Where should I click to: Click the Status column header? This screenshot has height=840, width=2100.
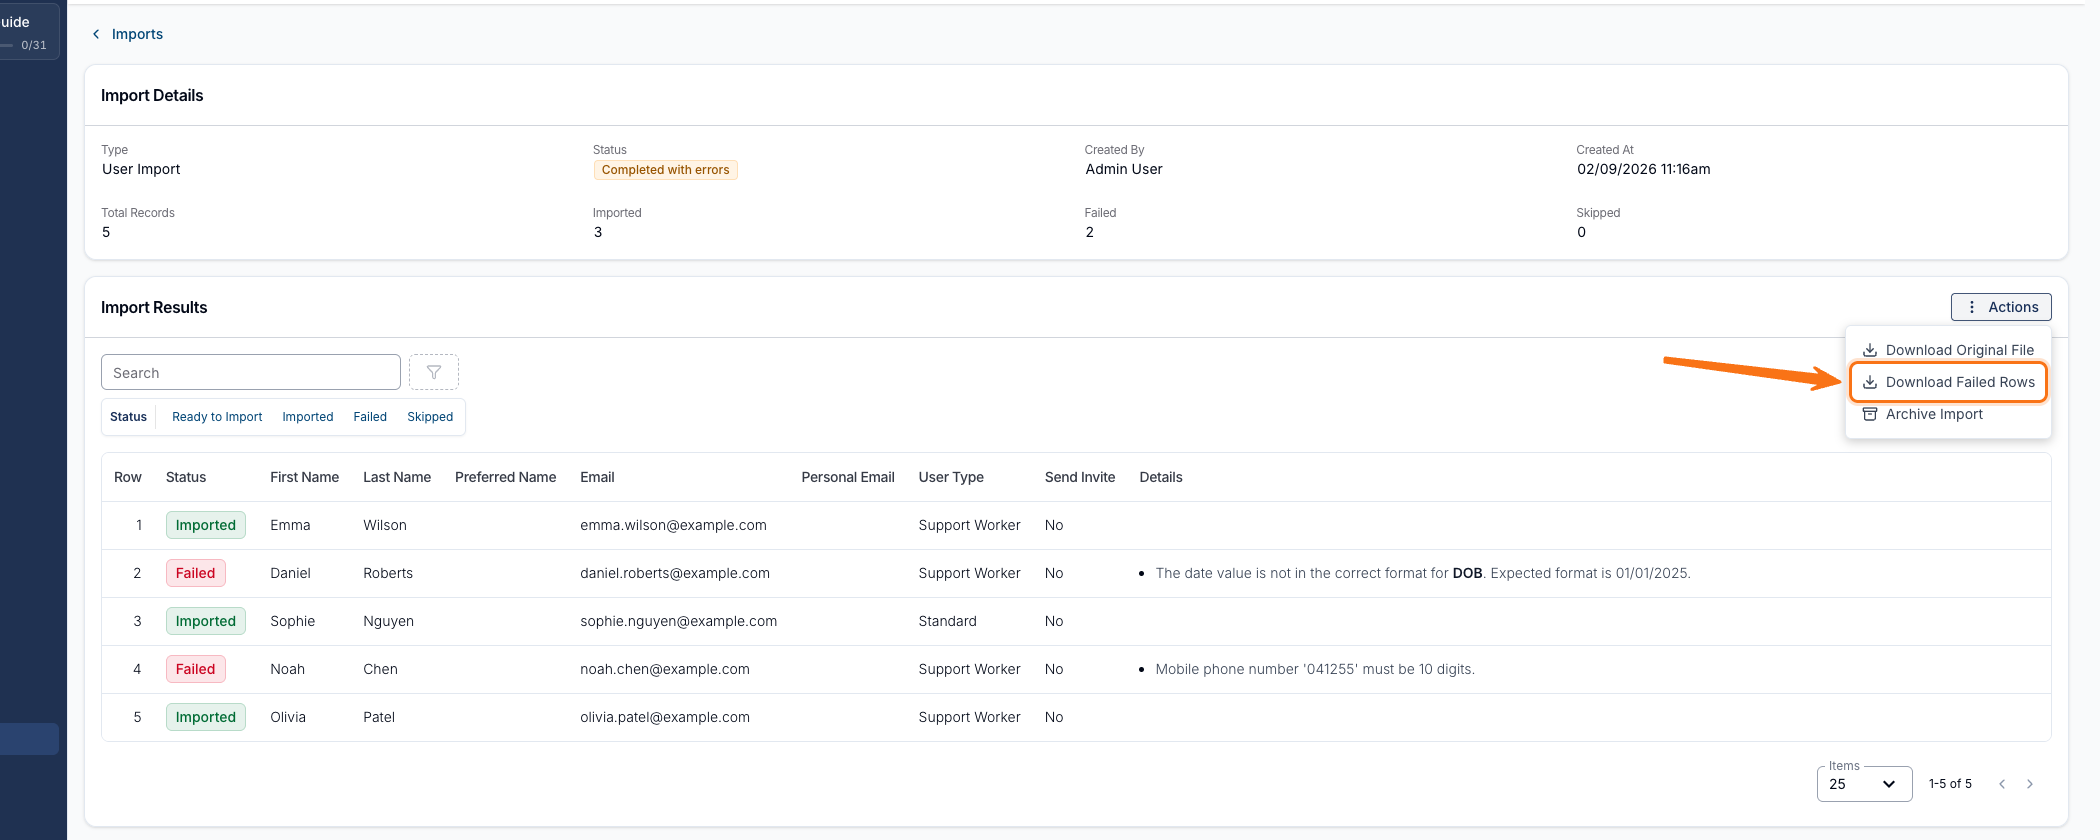click(x=186, y=477)
